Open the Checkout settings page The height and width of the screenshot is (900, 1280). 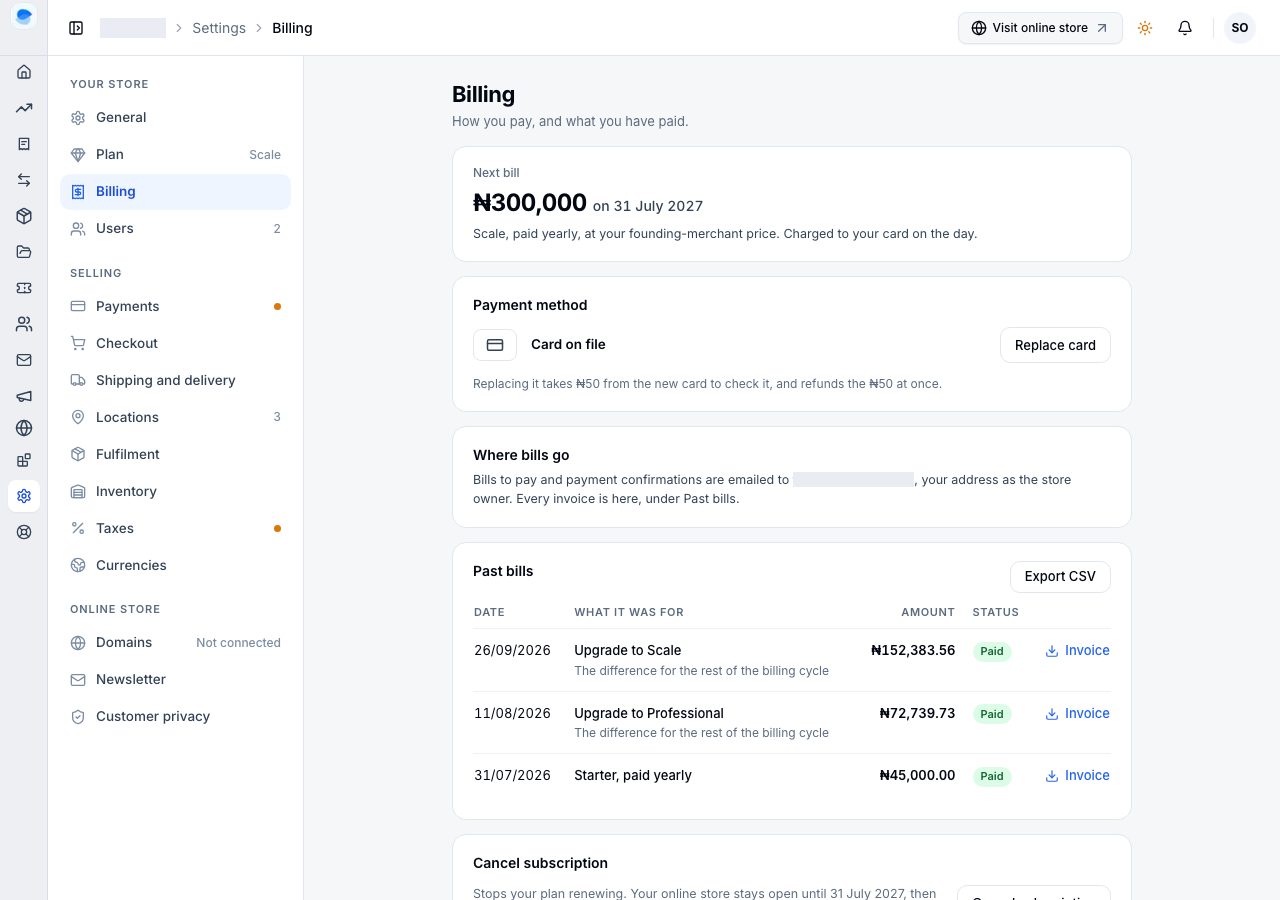coord(175,344)
